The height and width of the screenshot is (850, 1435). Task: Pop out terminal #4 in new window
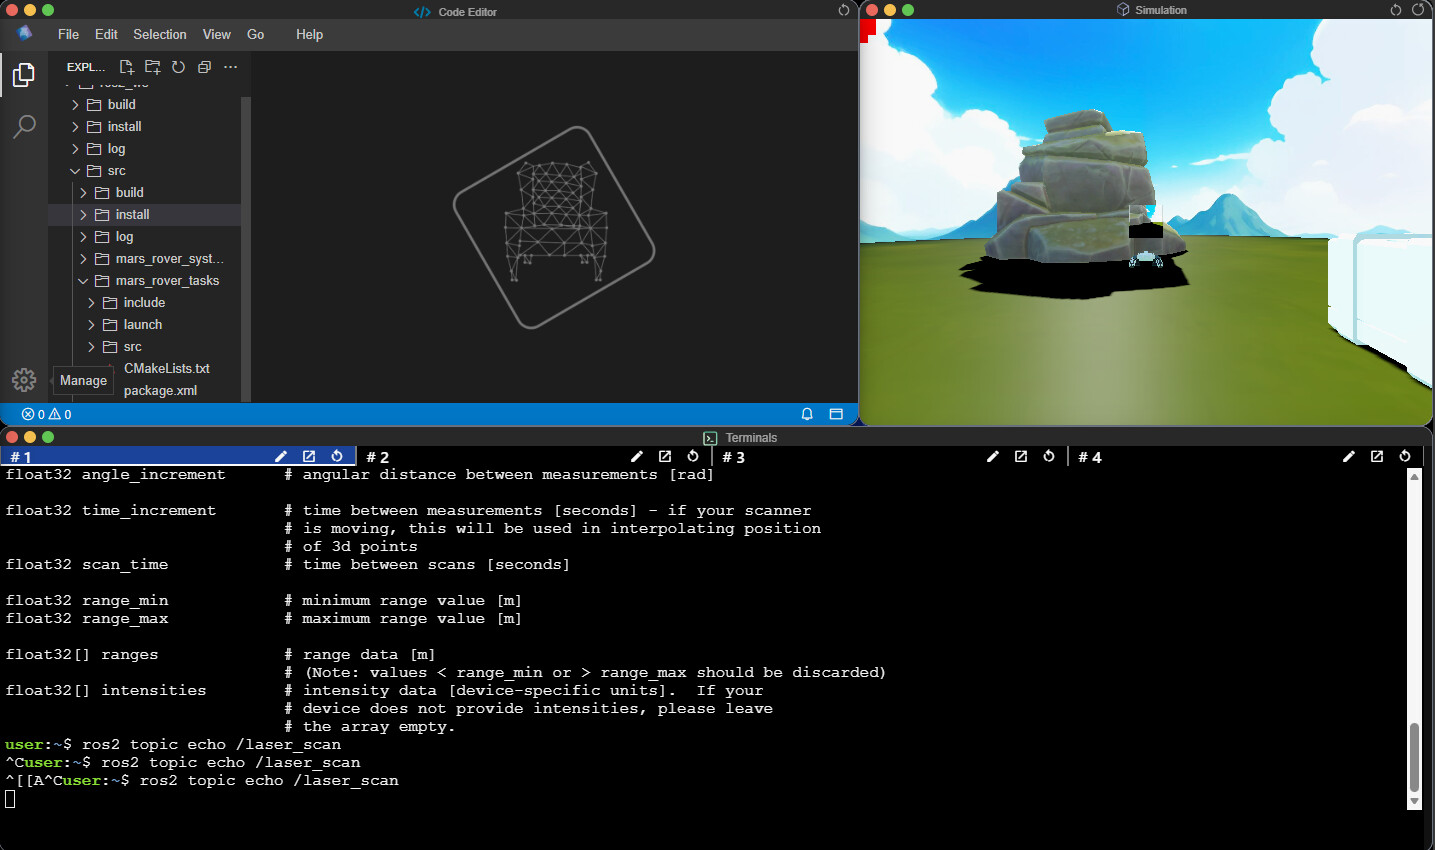point(1377,456)
